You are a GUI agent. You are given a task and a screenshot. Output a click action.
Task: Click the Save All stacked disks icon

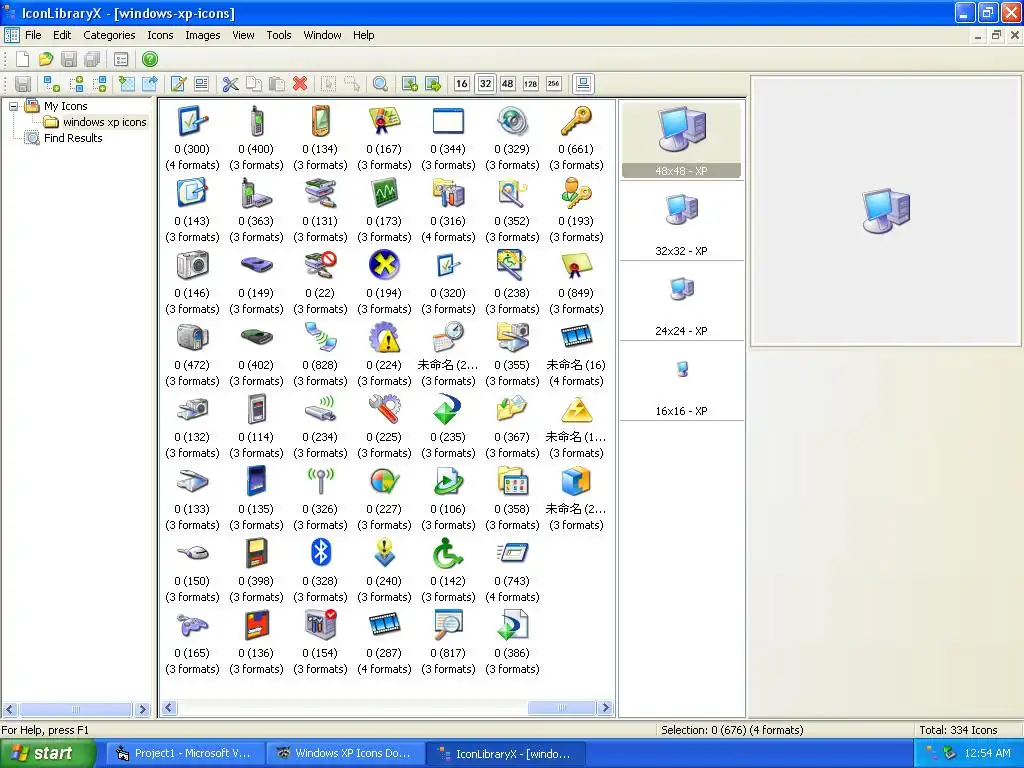click(93, 59)
